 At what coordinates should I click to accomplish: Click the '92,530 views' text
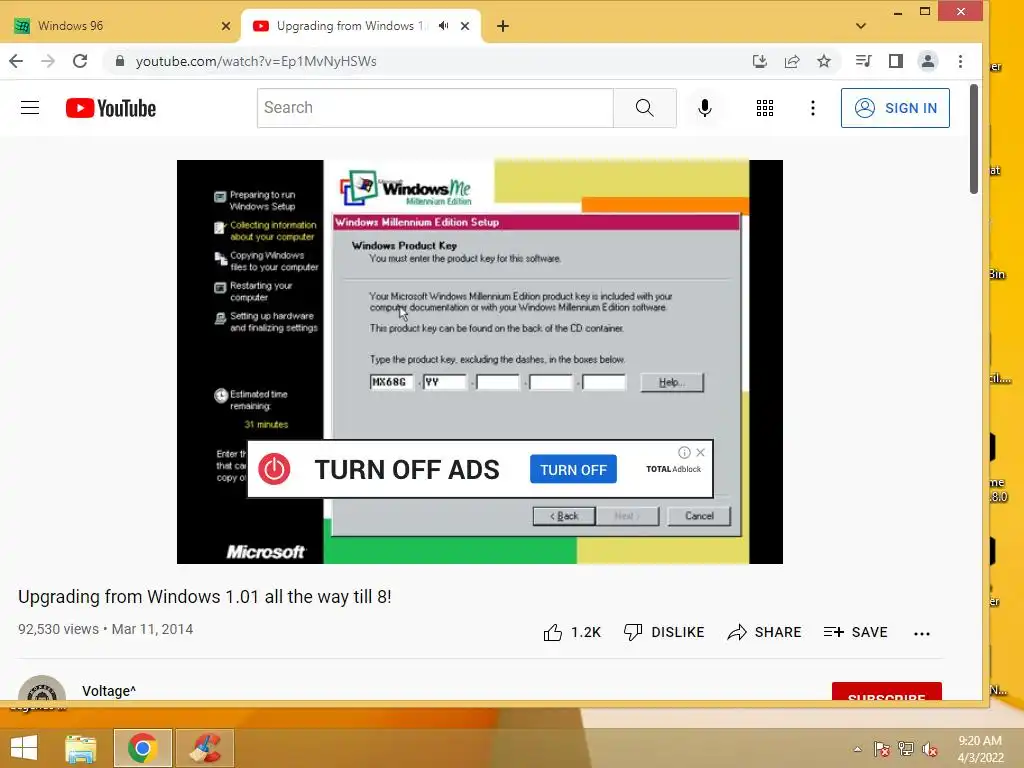click(x=58, y=629)
